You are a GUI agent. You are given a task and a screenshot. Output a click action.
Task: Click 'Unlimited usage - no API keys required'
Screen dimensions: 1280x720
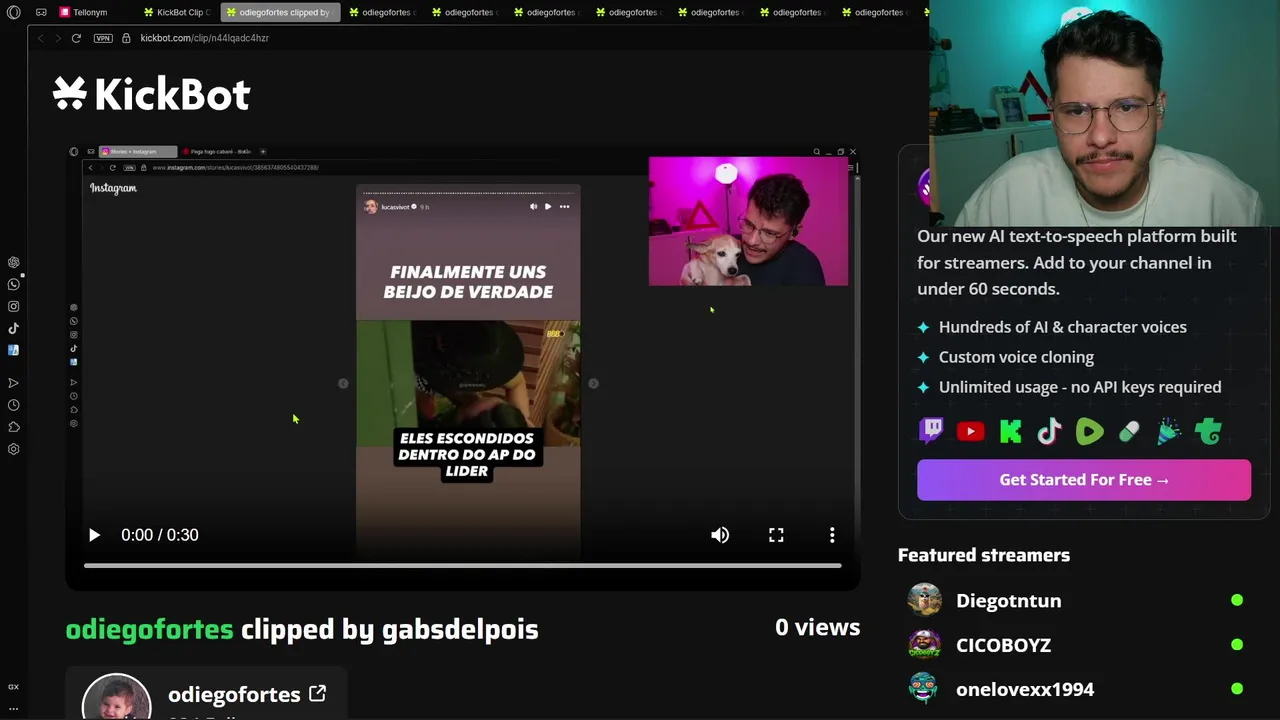pyautogui.click(x=1080, y=387)
